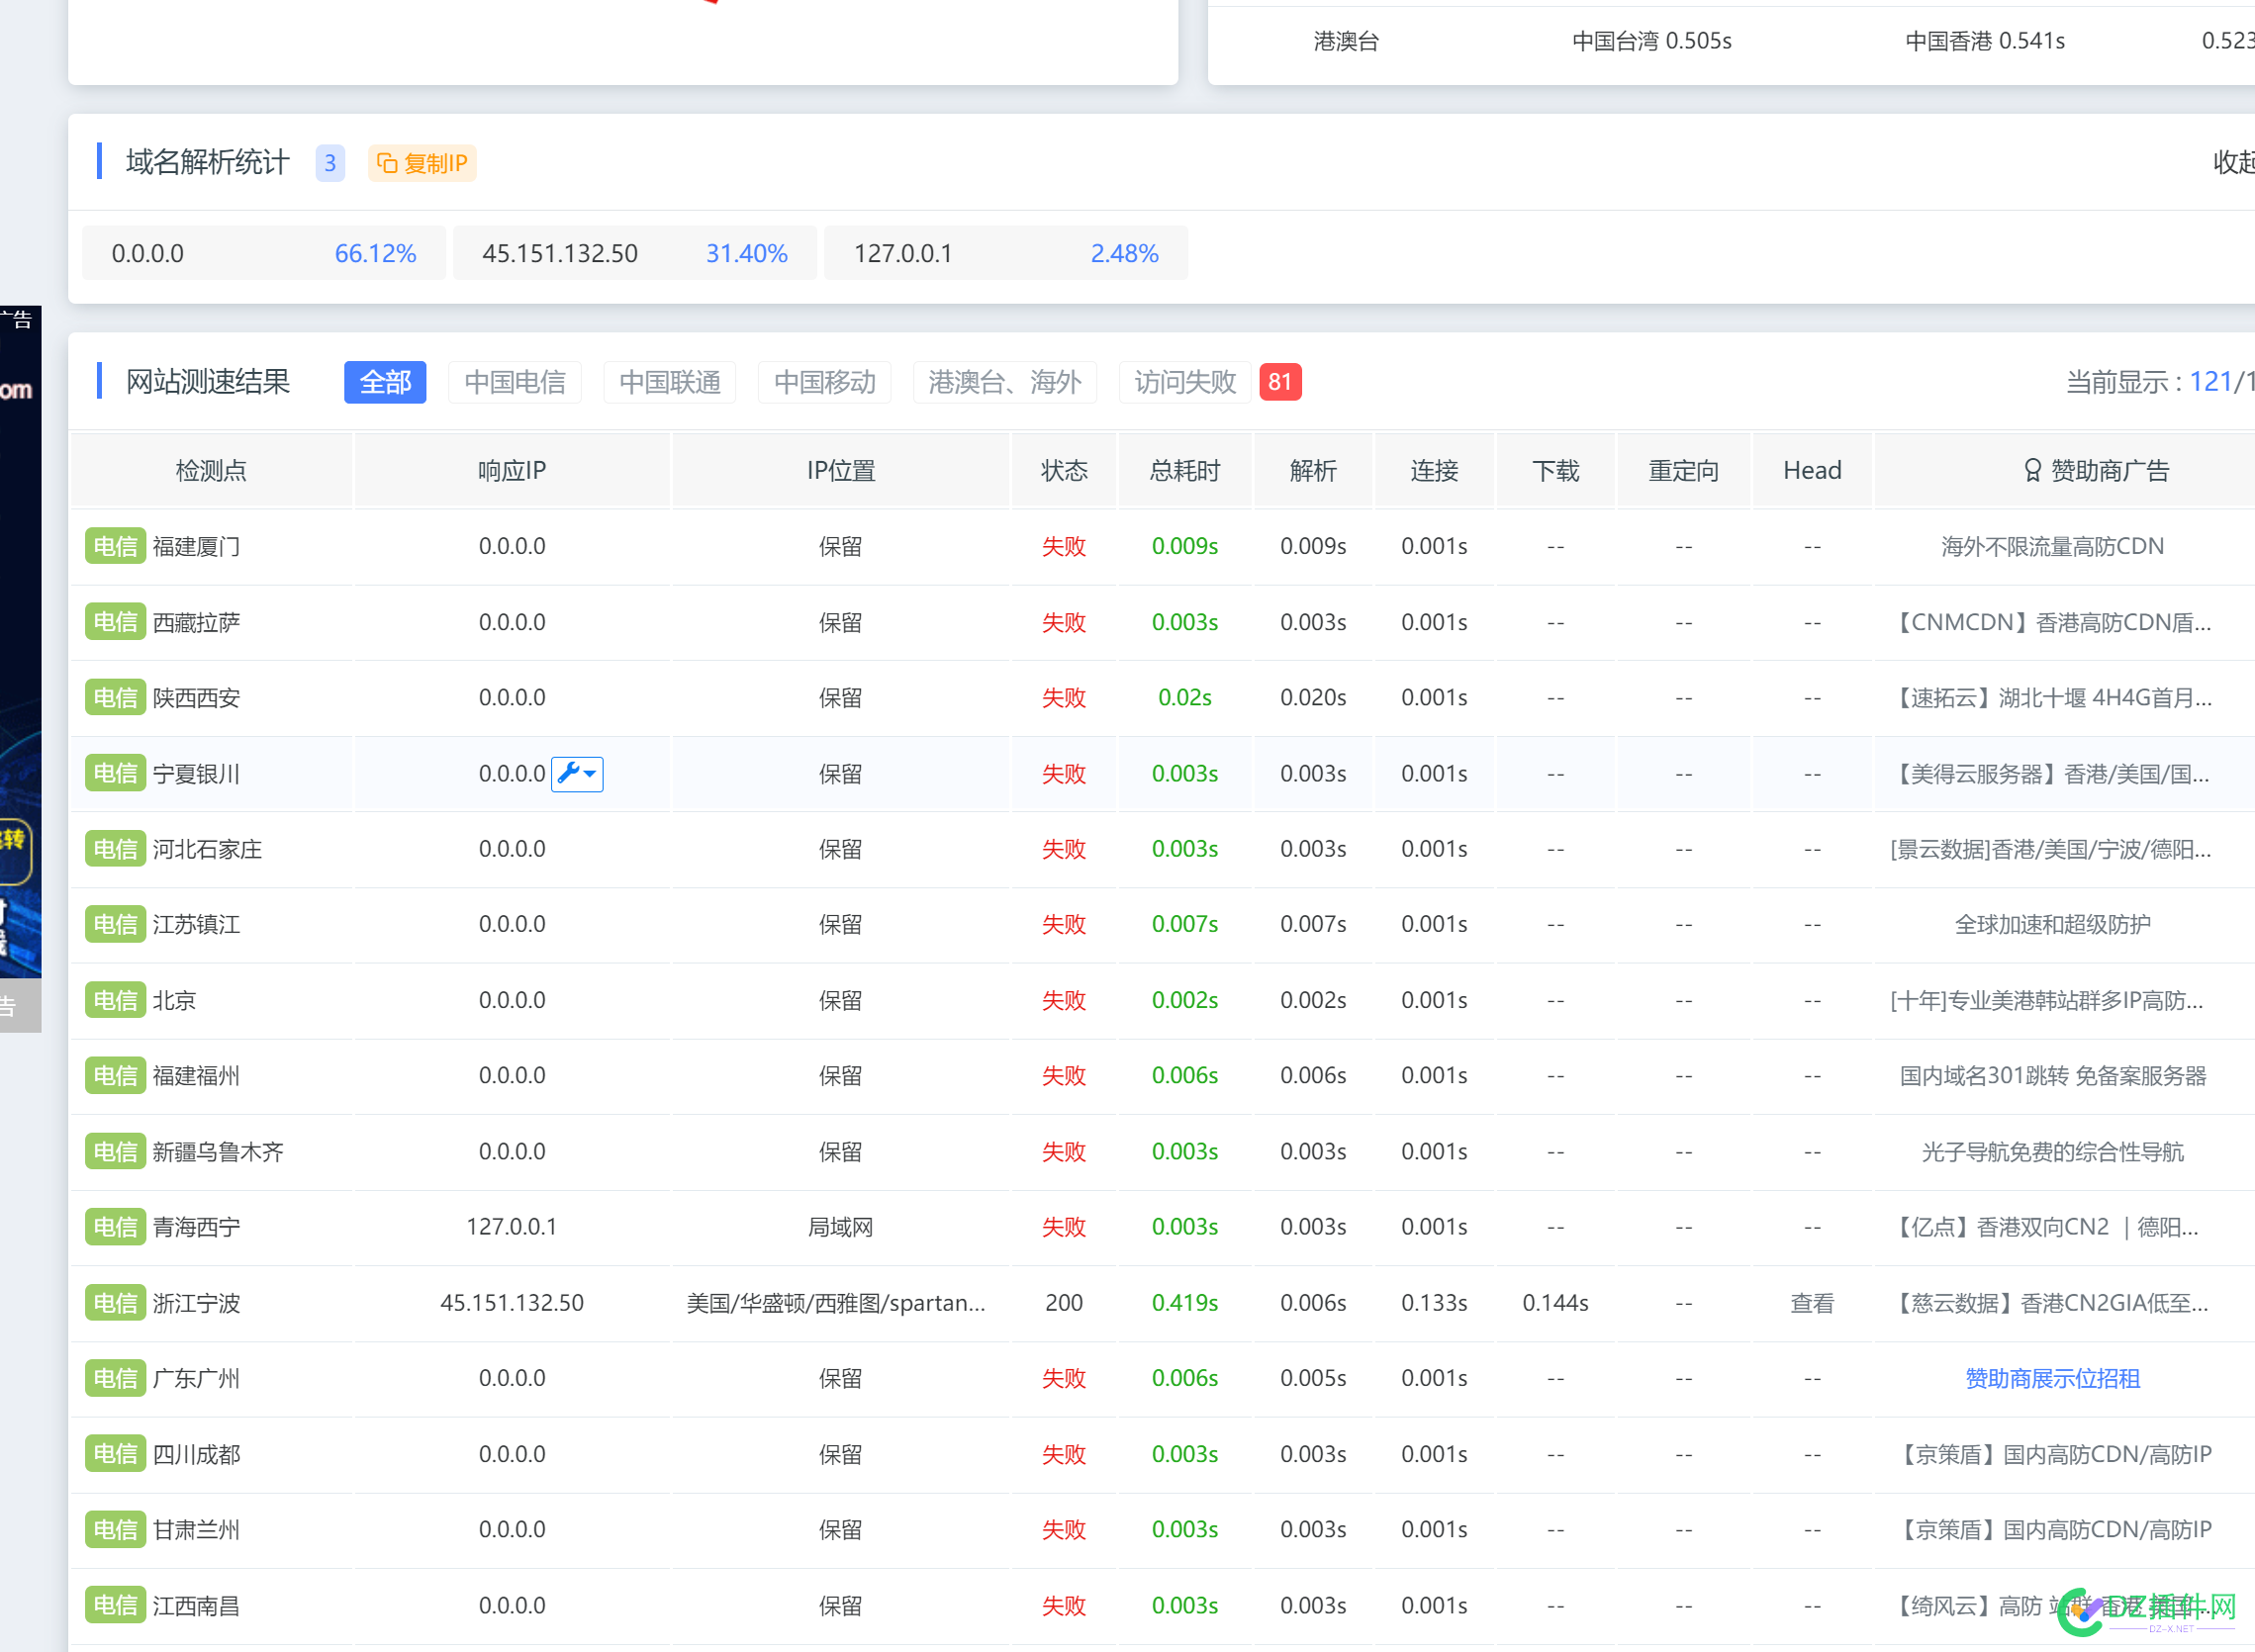2255x1652 pixels.
Task: Click the 电信 tag in 陕西西安 row
Action: click(115, 698)
